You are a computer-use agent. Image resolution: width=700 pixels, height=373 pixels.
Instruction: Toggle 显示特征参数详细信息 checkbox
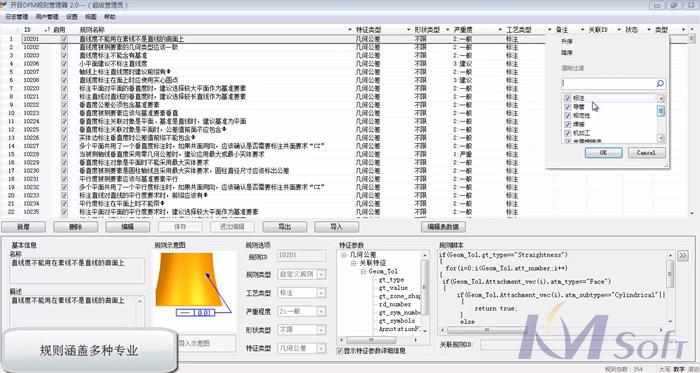pos(339,351)
